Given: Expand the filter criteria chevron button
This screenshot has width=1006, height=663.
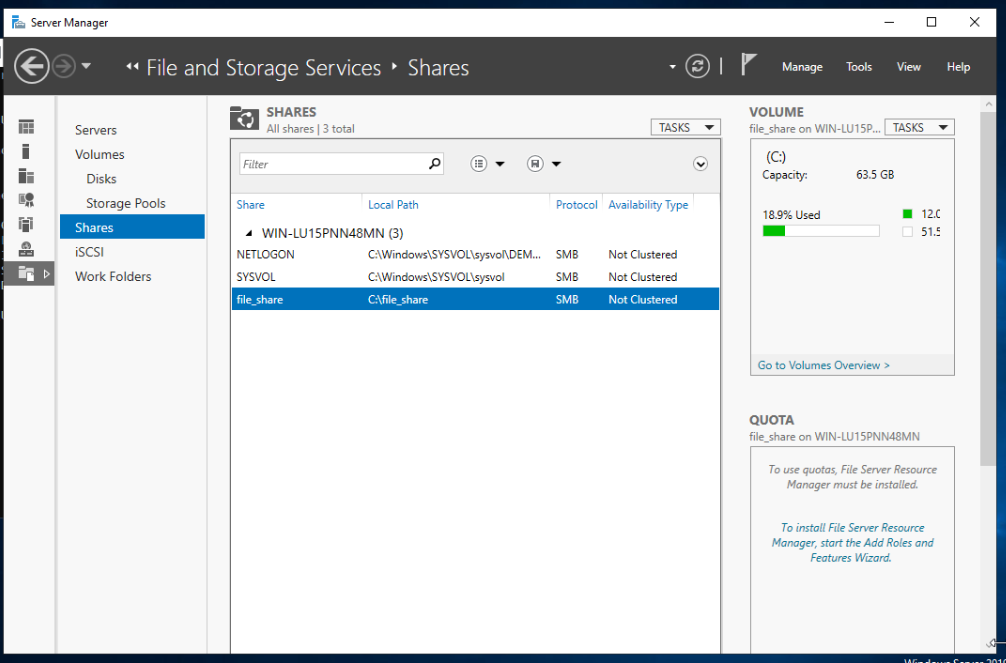Looking at the screenshot, I should click(x=700, y=164).
